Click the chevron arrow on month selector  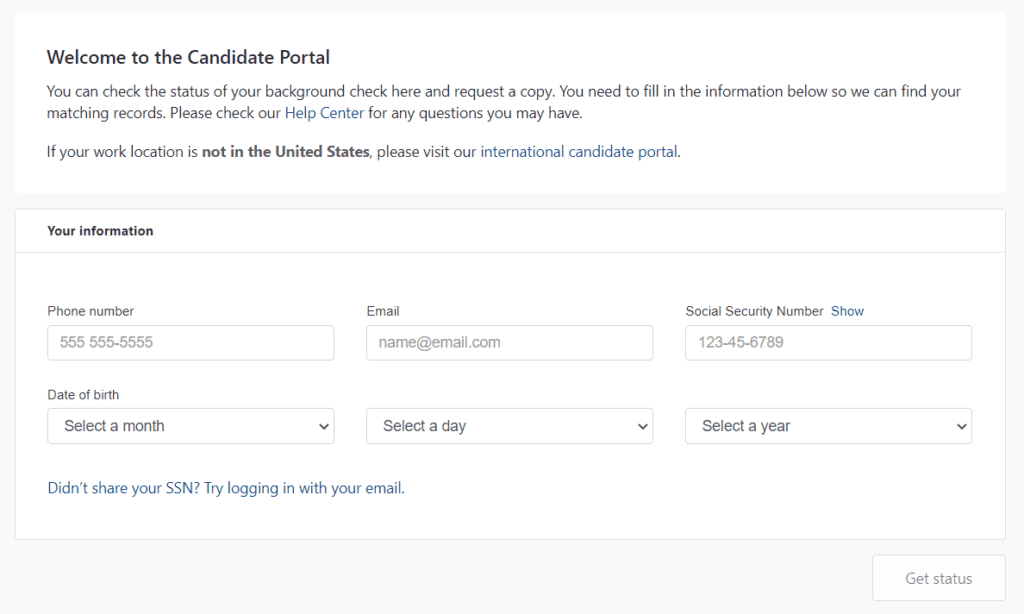coord(323,427)
